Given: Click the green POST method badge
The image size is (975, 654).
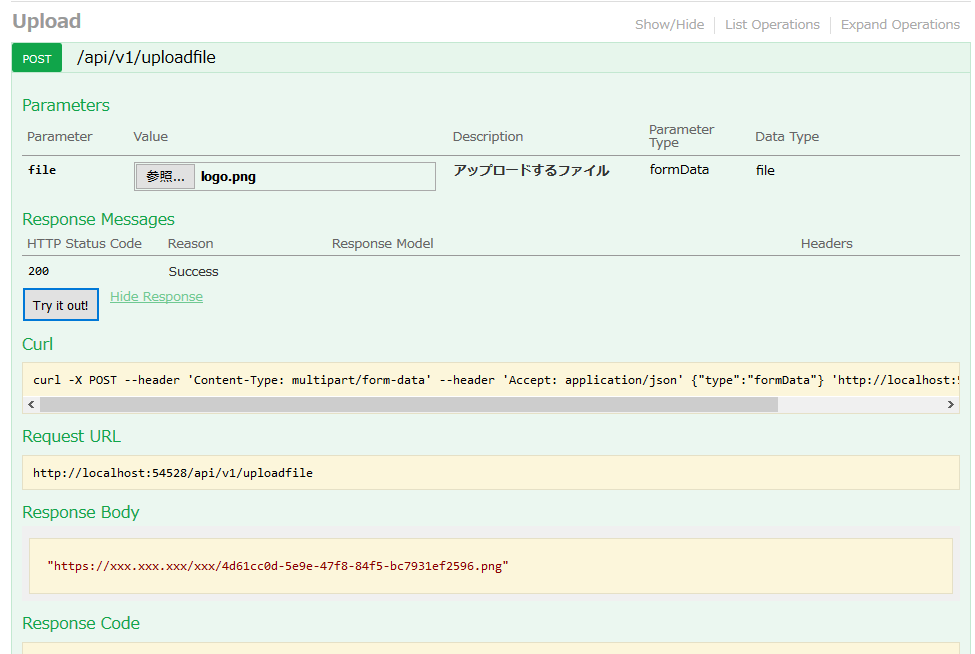Looking at the screenshot, I should [x=37, y=58].
